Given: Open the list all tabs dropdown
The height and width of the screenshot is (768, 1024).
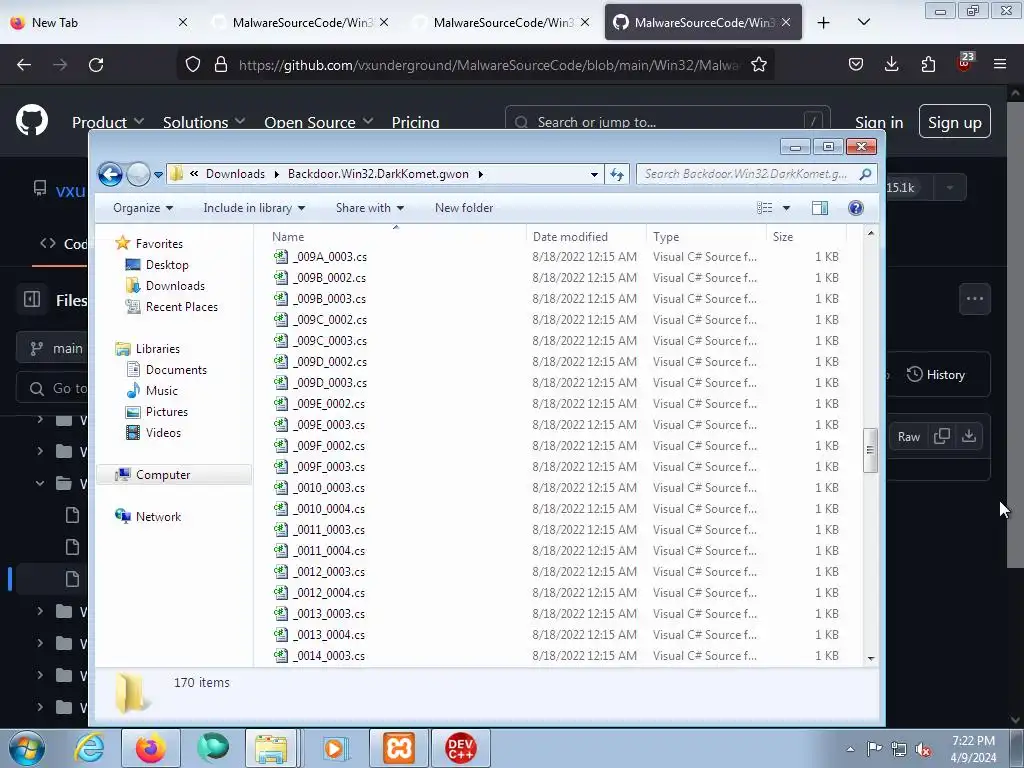Looking at the screenshot, I should [863, 22].
